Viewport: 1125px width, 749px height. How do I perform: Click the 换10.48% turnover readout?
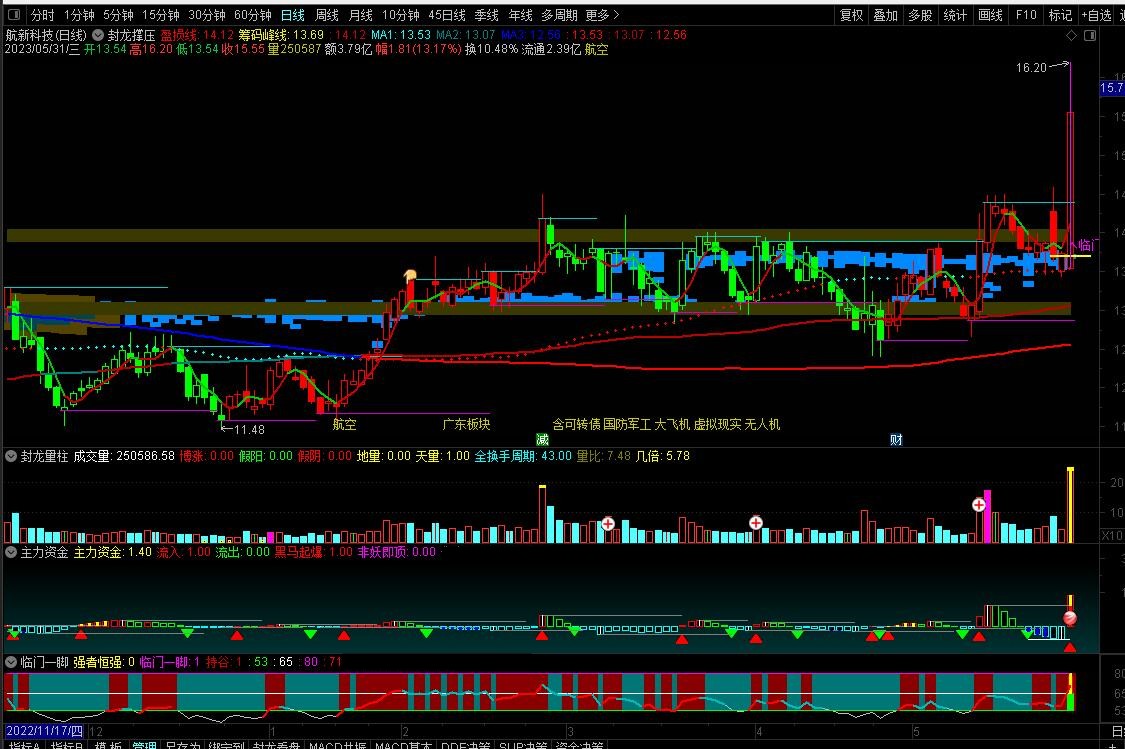point(491,49)
